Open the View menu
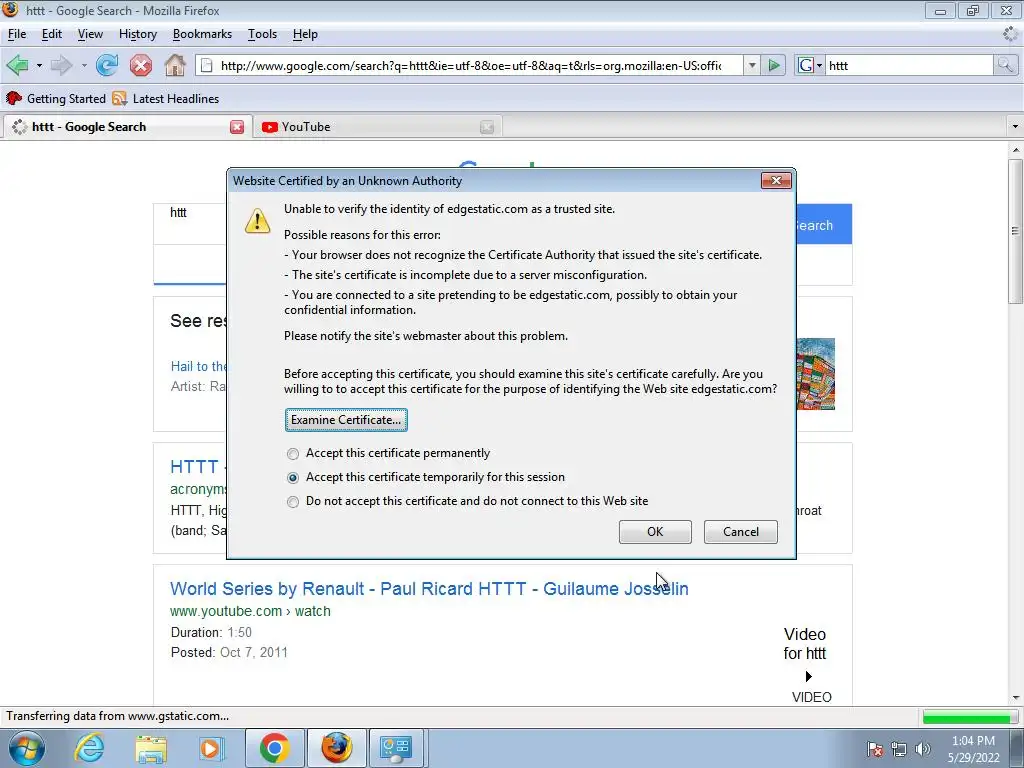The height and width of the screenshot is (768, 1024). coord(90,34)
